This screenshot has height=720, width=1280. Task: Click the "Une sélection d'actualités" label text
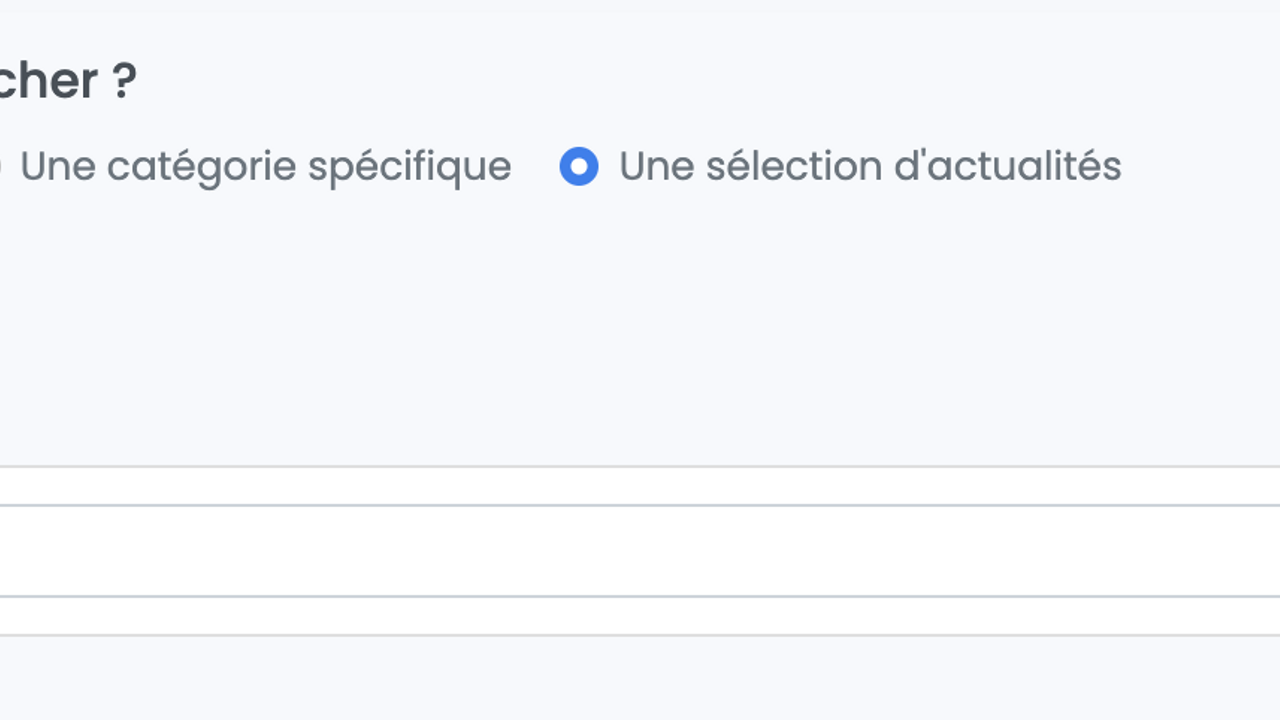point(870,166)
